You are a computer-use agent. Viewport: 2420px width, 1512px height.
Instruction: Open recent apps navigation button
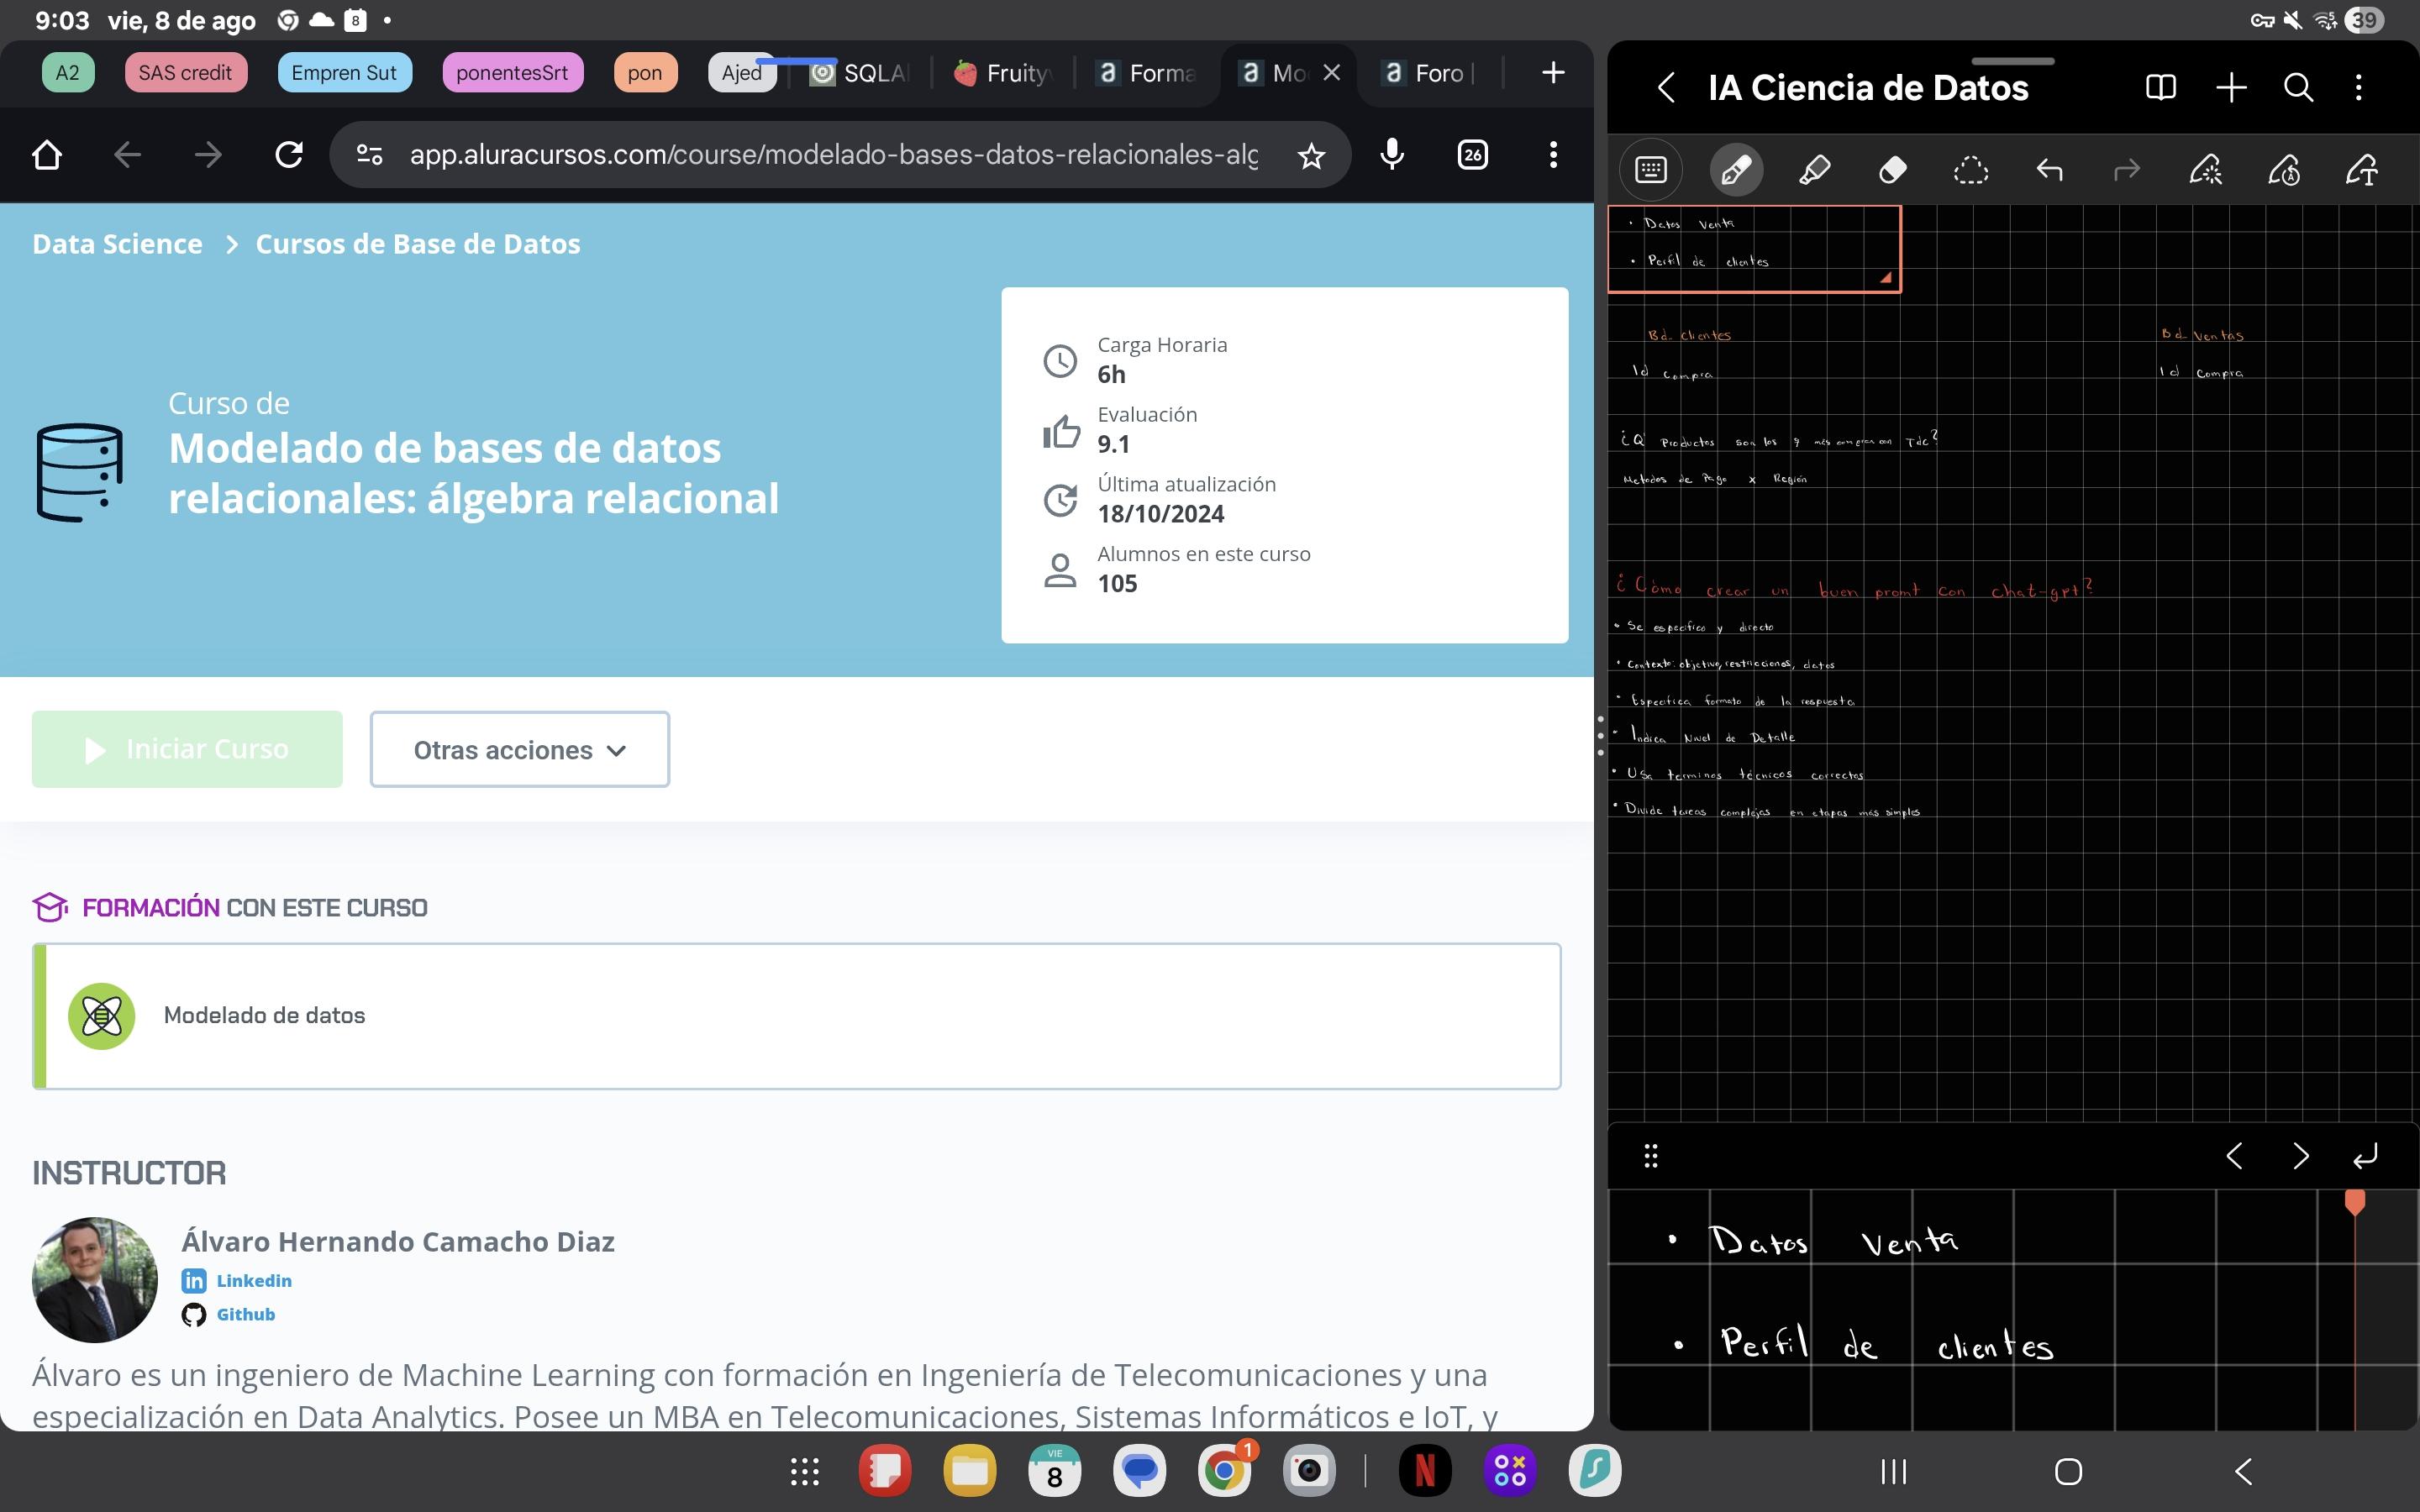(1894, 1471)
